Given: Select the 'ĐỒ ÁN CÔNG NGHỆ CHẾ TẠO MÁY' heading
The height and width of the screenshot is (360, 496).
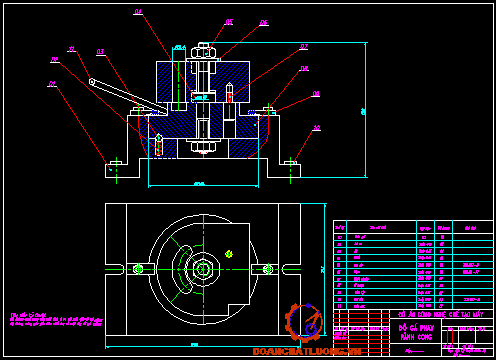Looking at the screenshot, I should [x=441, y=314].
